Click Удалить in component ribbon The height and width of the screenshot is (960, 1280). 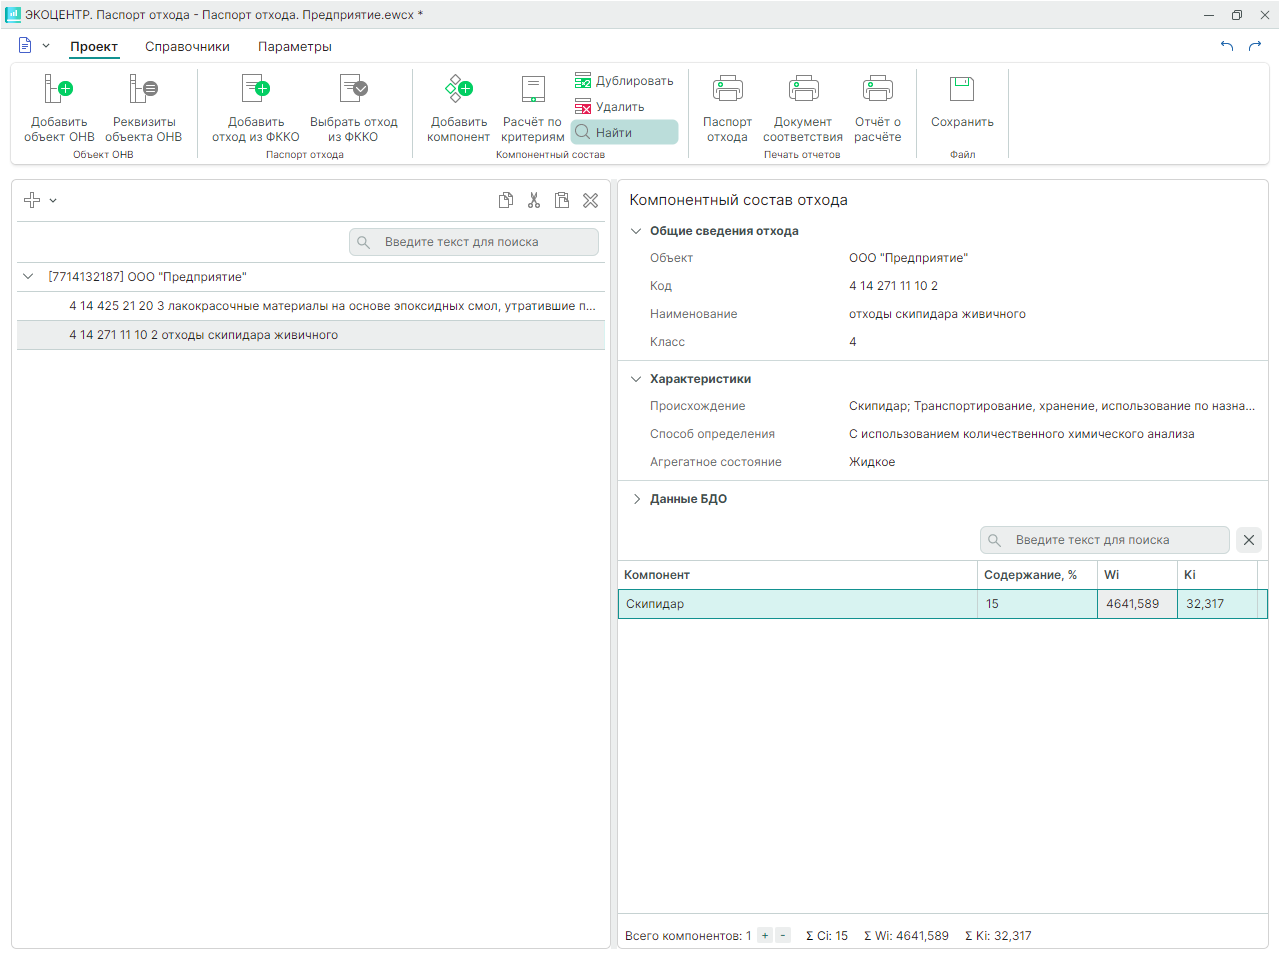point(610,107)
